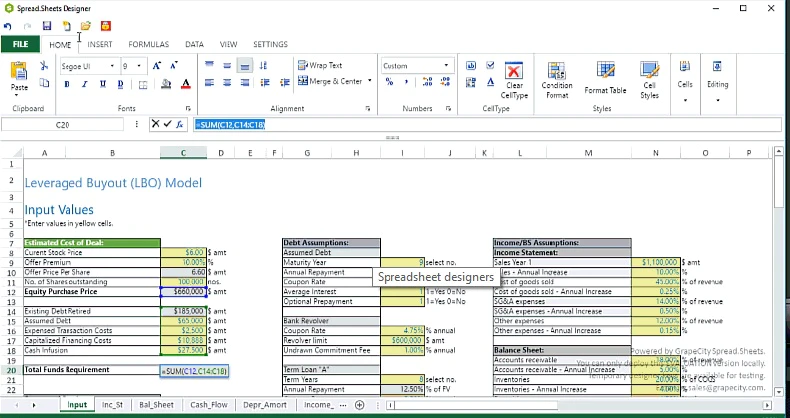Expand the Segoe UI font name dropdown
The width and height of the screenshot is (790, 418).
point(112,66)
